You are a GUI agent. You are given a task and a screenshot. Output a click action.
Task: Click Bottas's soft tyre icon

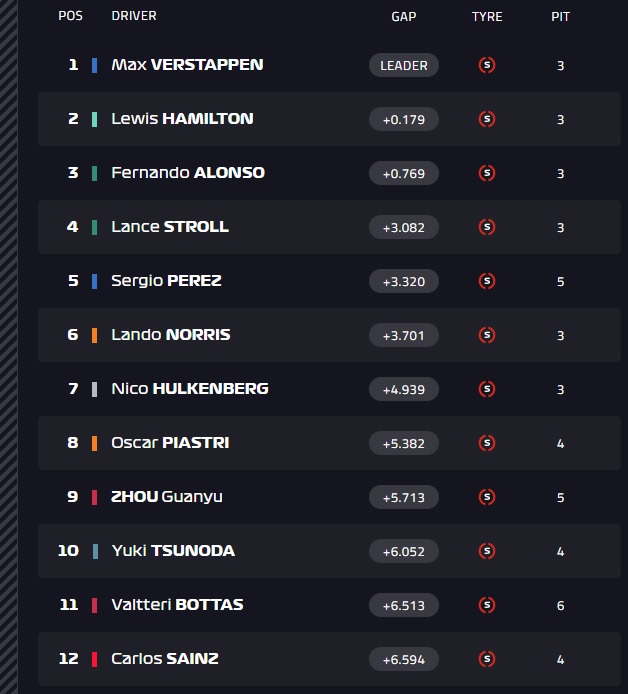487,605
